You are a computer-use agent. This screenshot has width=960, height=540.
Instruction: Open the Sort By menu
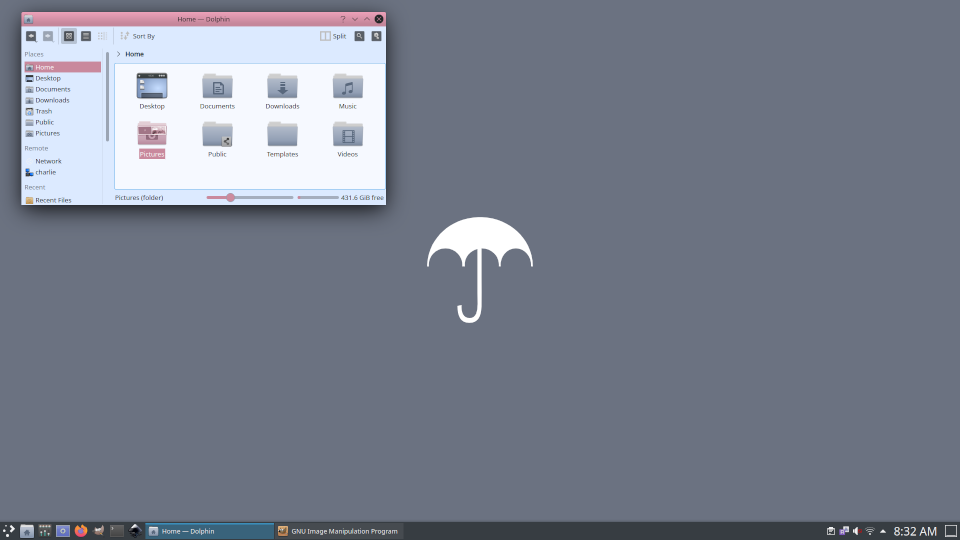coord(138,36)
